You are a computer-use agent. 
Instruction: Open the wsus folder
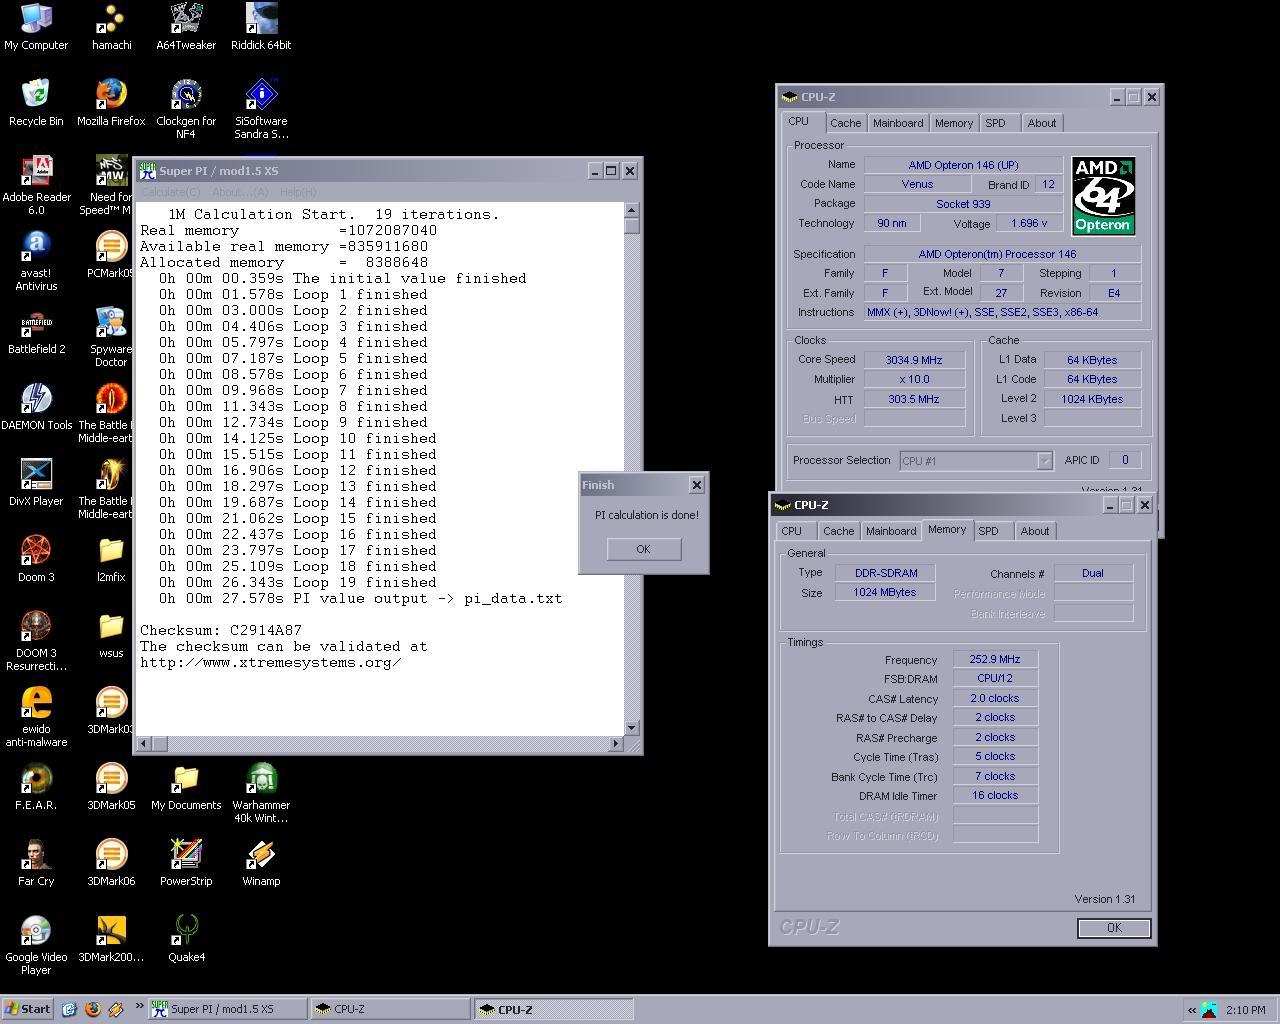111,635
